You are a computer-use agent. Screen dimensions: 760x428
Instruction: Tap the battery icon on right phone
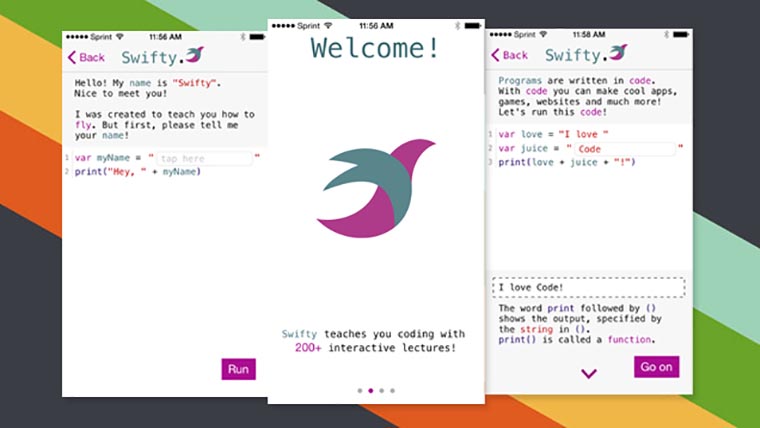coord(681,34)
